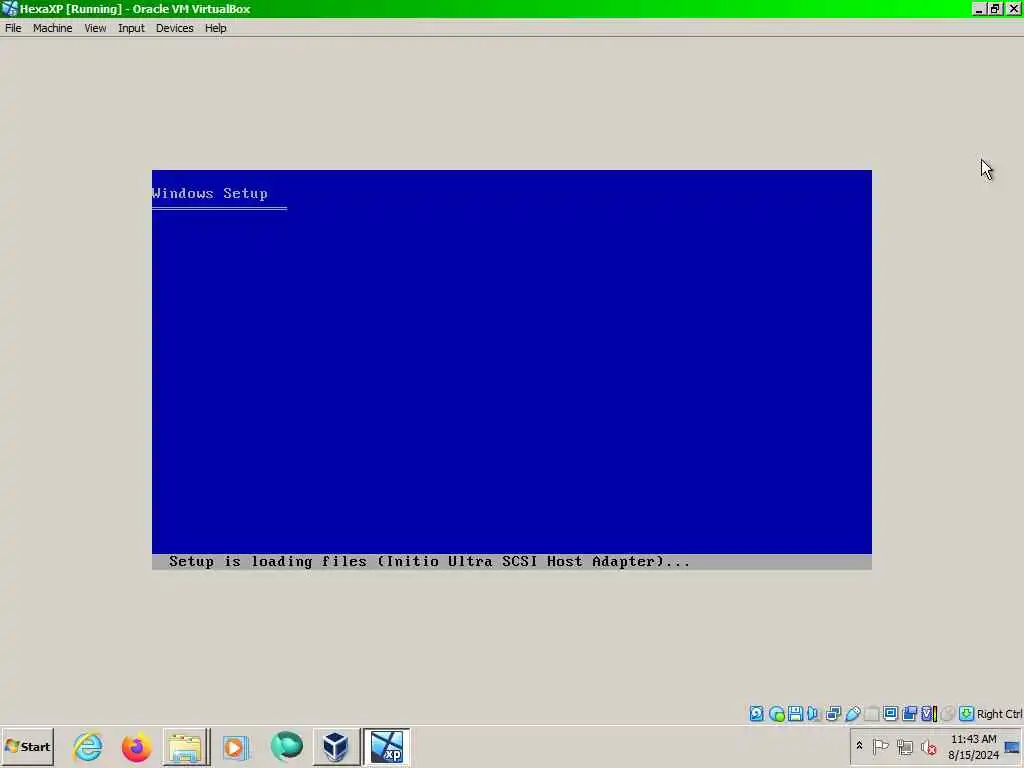
Task: Click the floppy disk status icon
Action: point(795,714)
